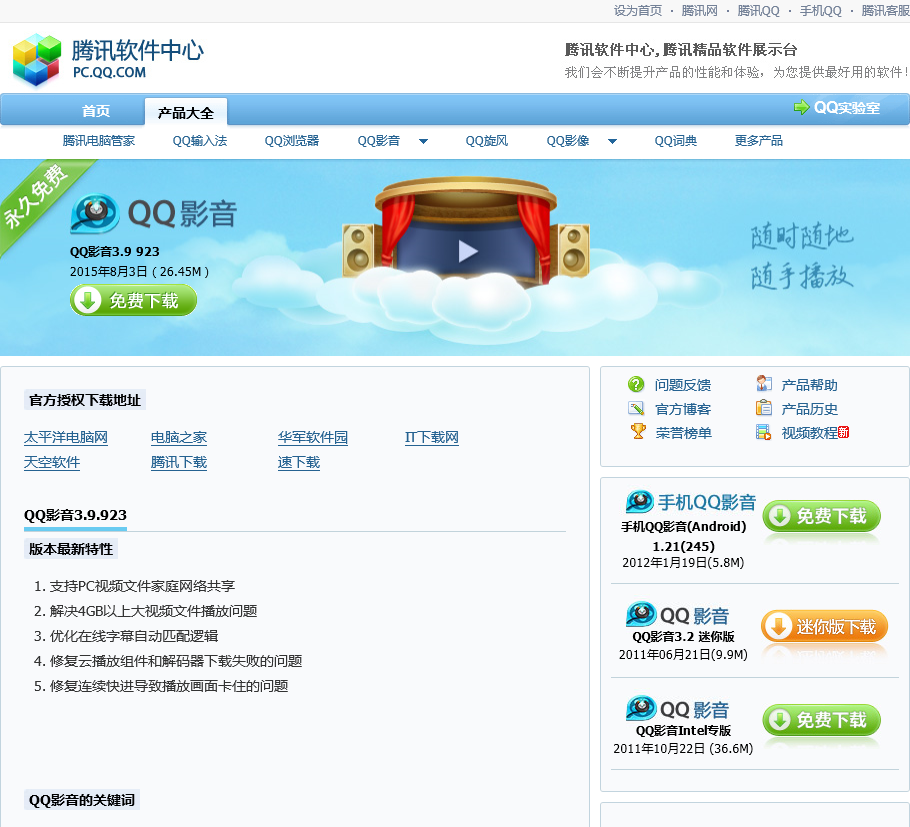Click the 官方博客 link
This screenshot has width=910, height=827.
tap(682, 409)
